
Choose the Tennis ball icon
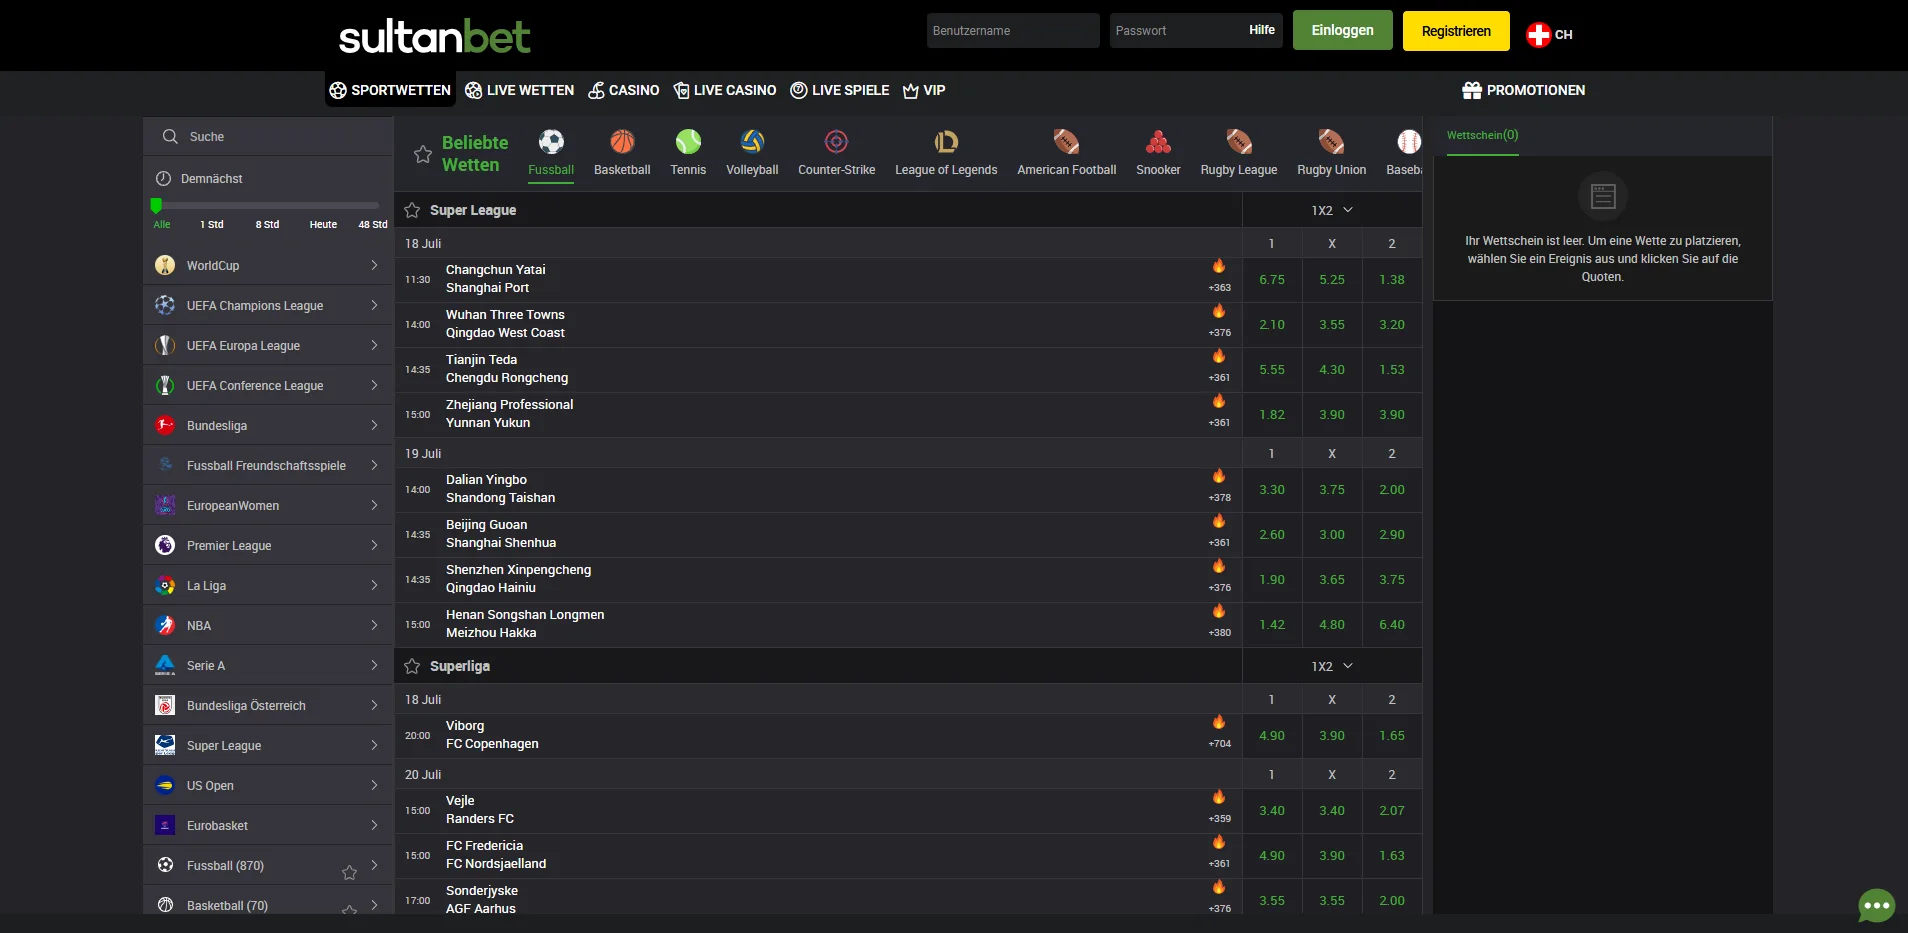[688, 141]
